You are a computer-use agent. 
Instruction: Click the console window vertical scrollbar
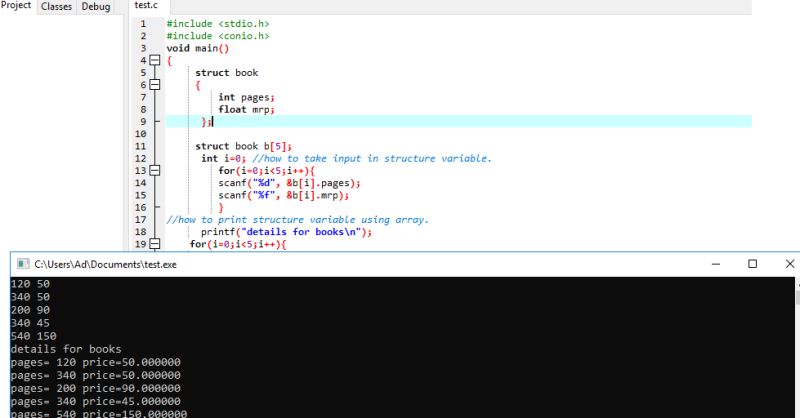pos(797,347)
